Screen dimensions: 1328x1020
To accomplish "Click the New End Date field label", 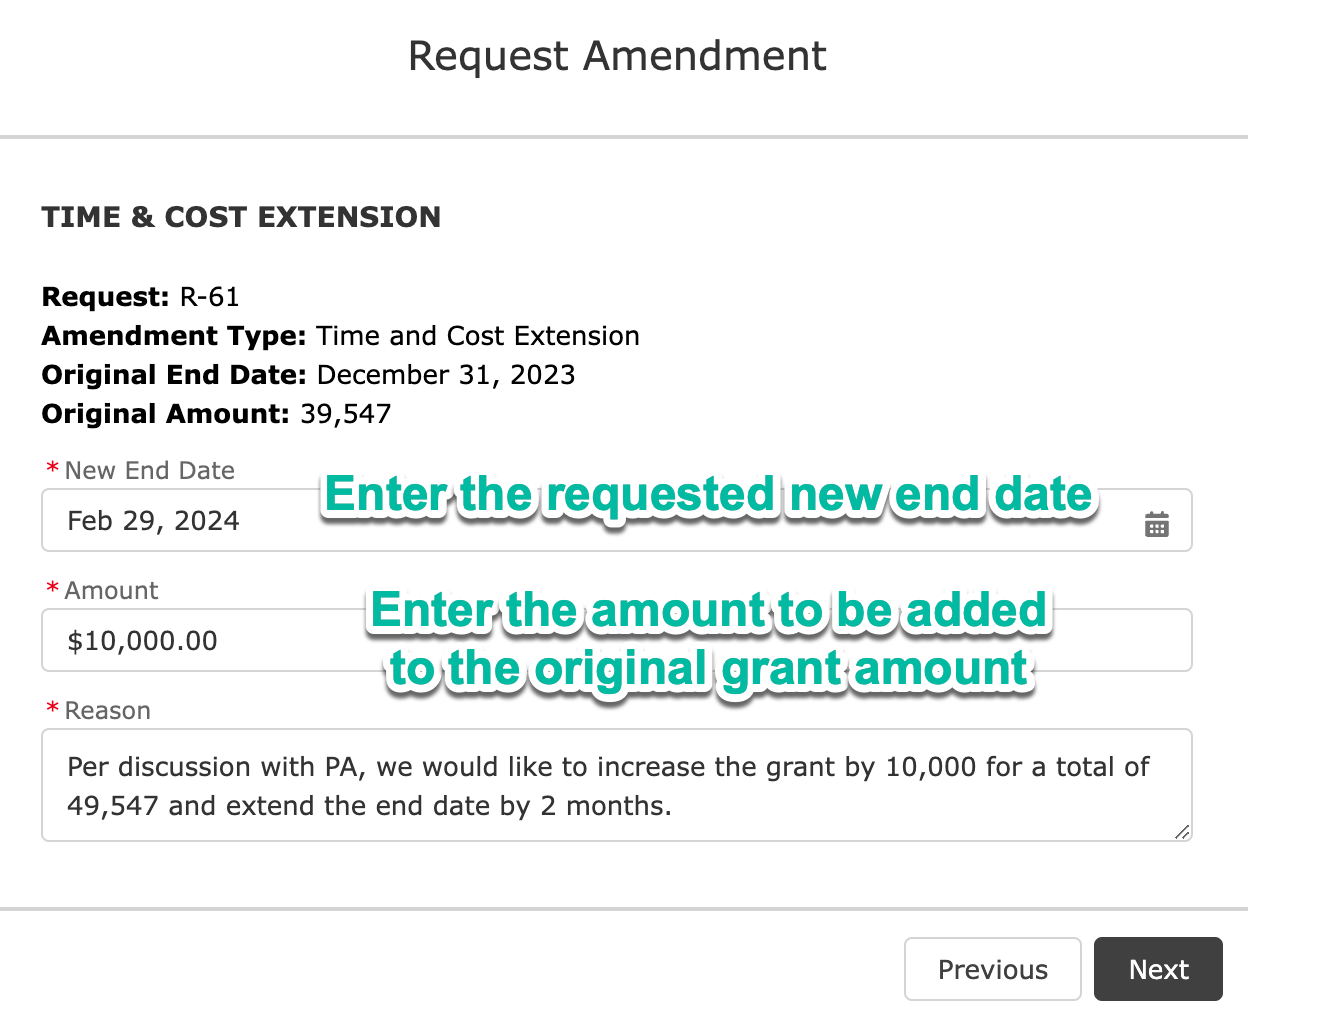I will click(150, 470).
